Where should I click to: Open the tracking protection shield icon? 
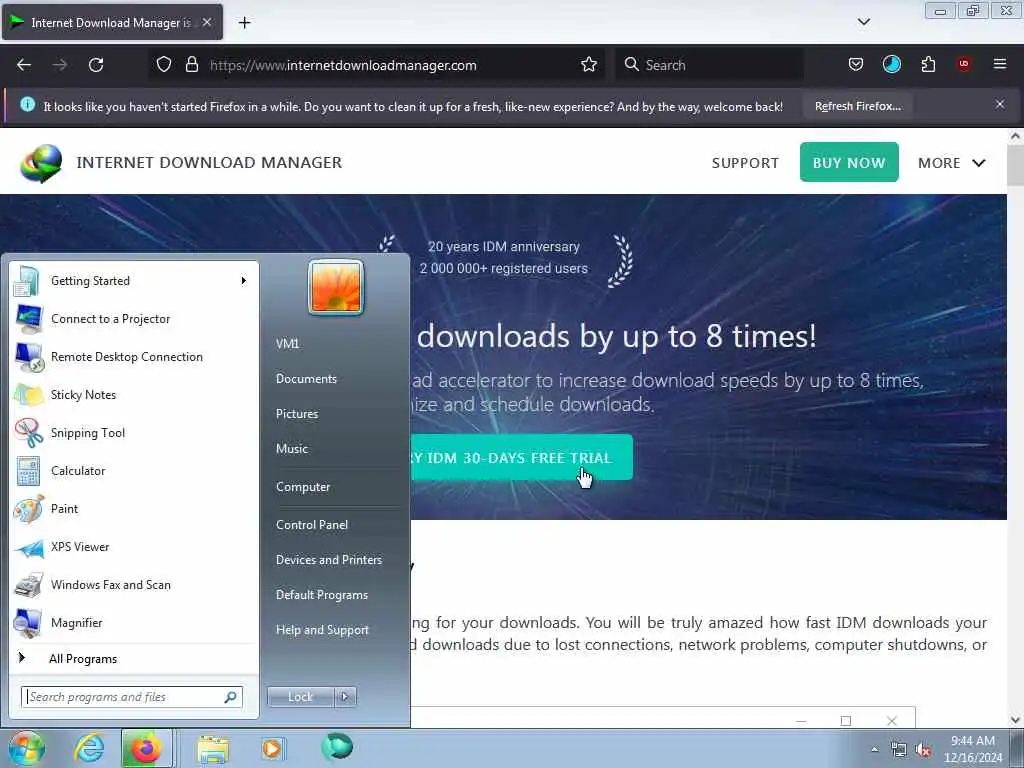click(x=164, y=64)
